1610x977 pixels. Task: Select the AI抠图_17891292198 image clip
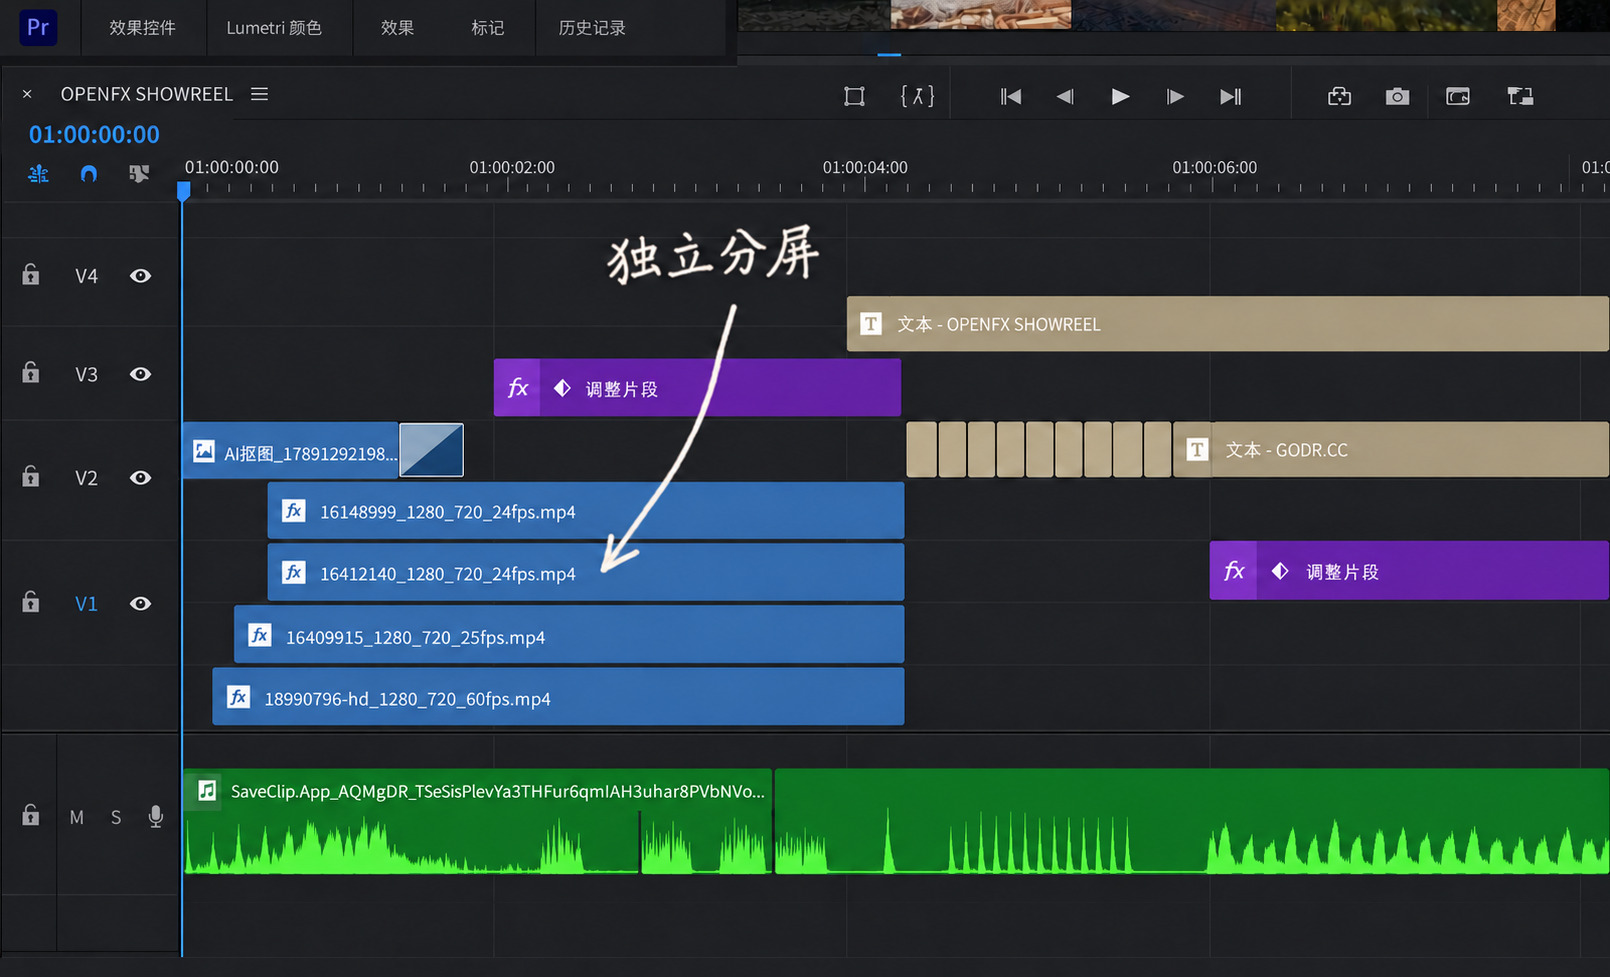pos(291,452)
